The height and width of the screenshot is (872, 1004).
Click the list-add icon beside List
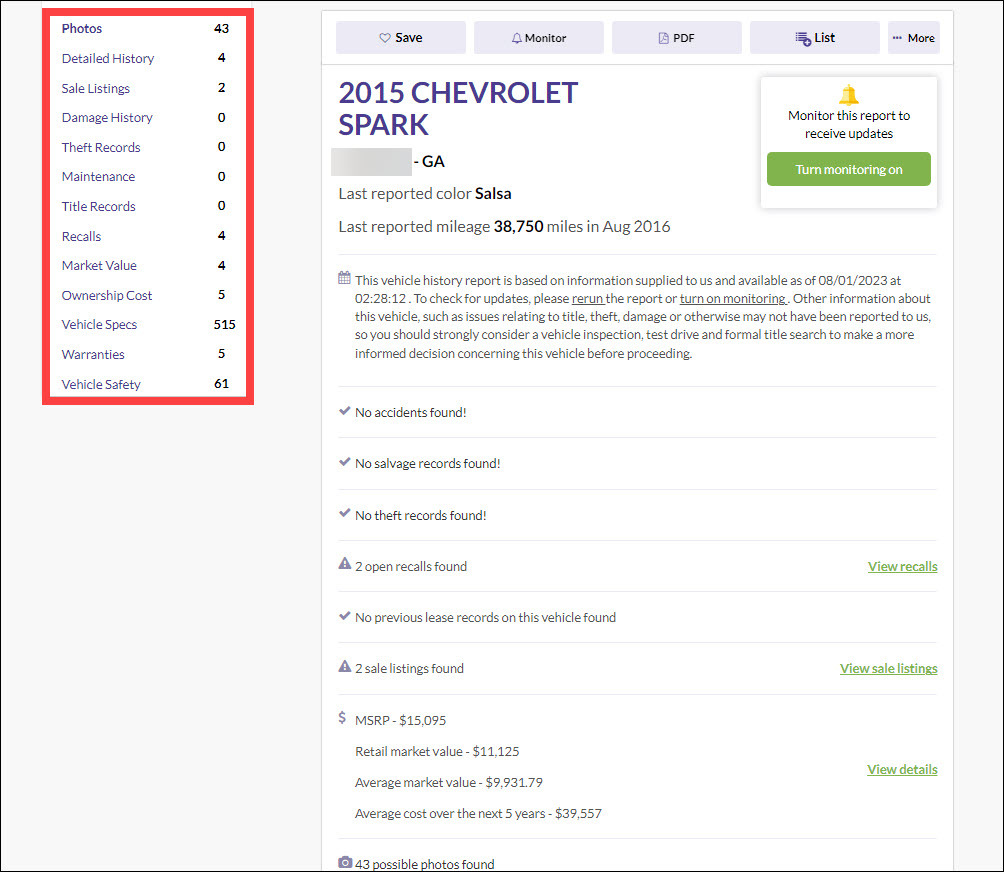click(x=803, y=38)
